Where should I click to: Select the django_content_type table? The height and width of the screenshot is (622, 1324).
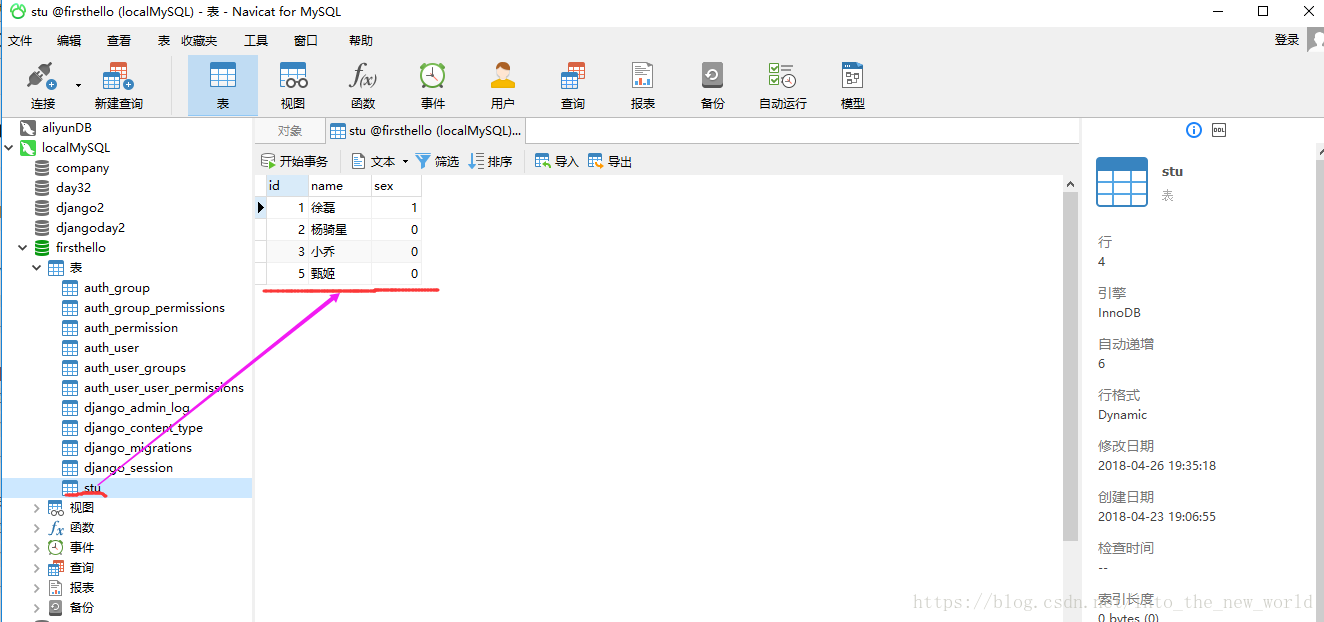[143, 428]
